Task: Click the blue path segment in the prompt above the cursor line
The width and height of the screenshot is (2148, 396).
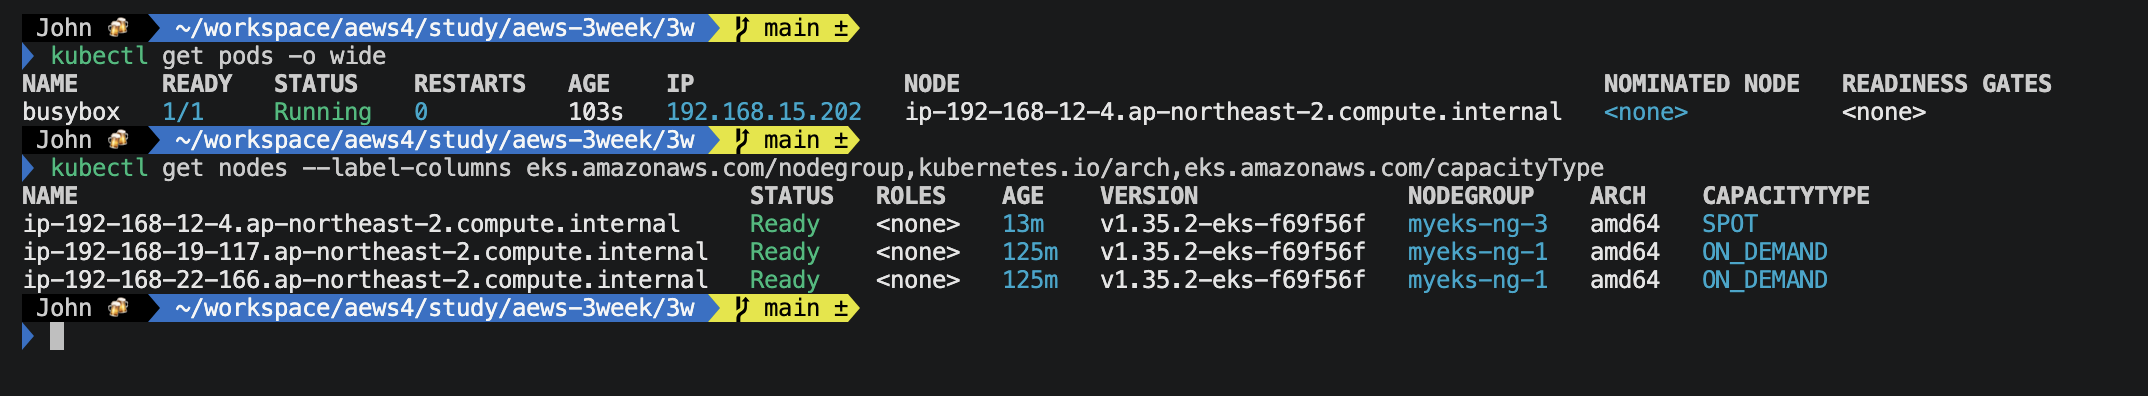Action: point(435,308)
